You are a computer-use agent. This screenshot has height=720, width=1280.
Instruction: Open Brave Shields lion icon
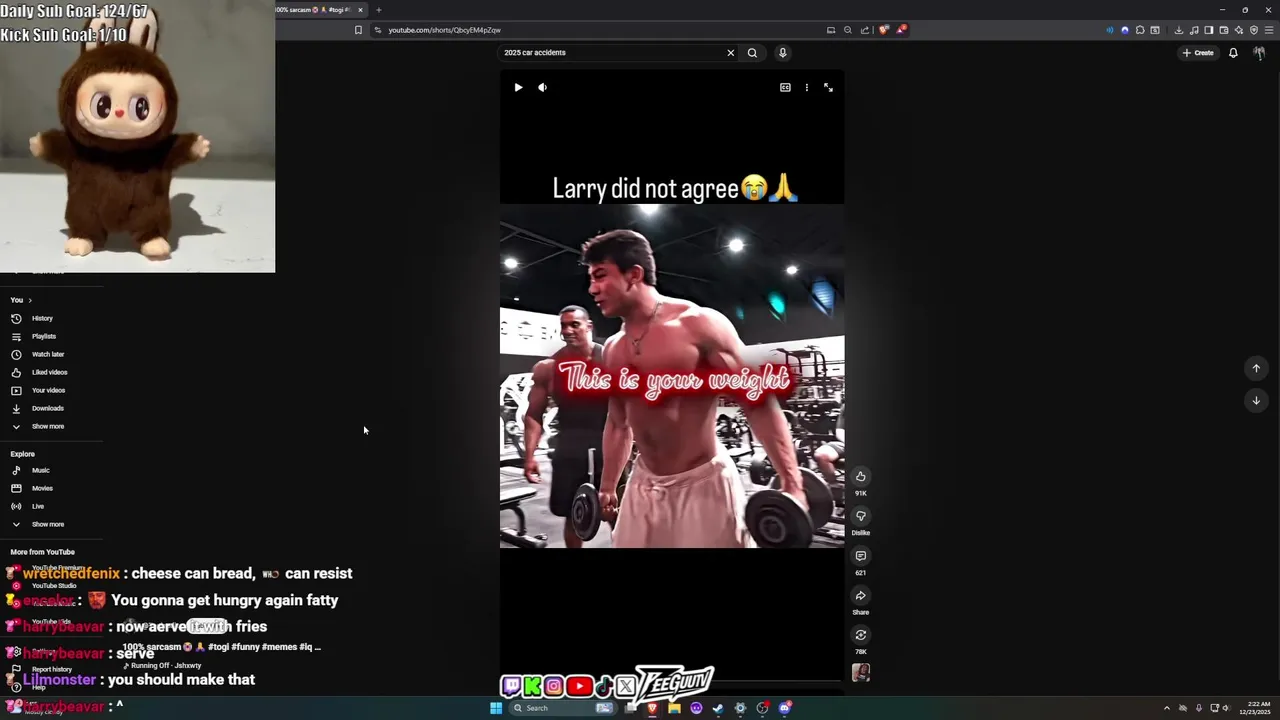point(883,30)
